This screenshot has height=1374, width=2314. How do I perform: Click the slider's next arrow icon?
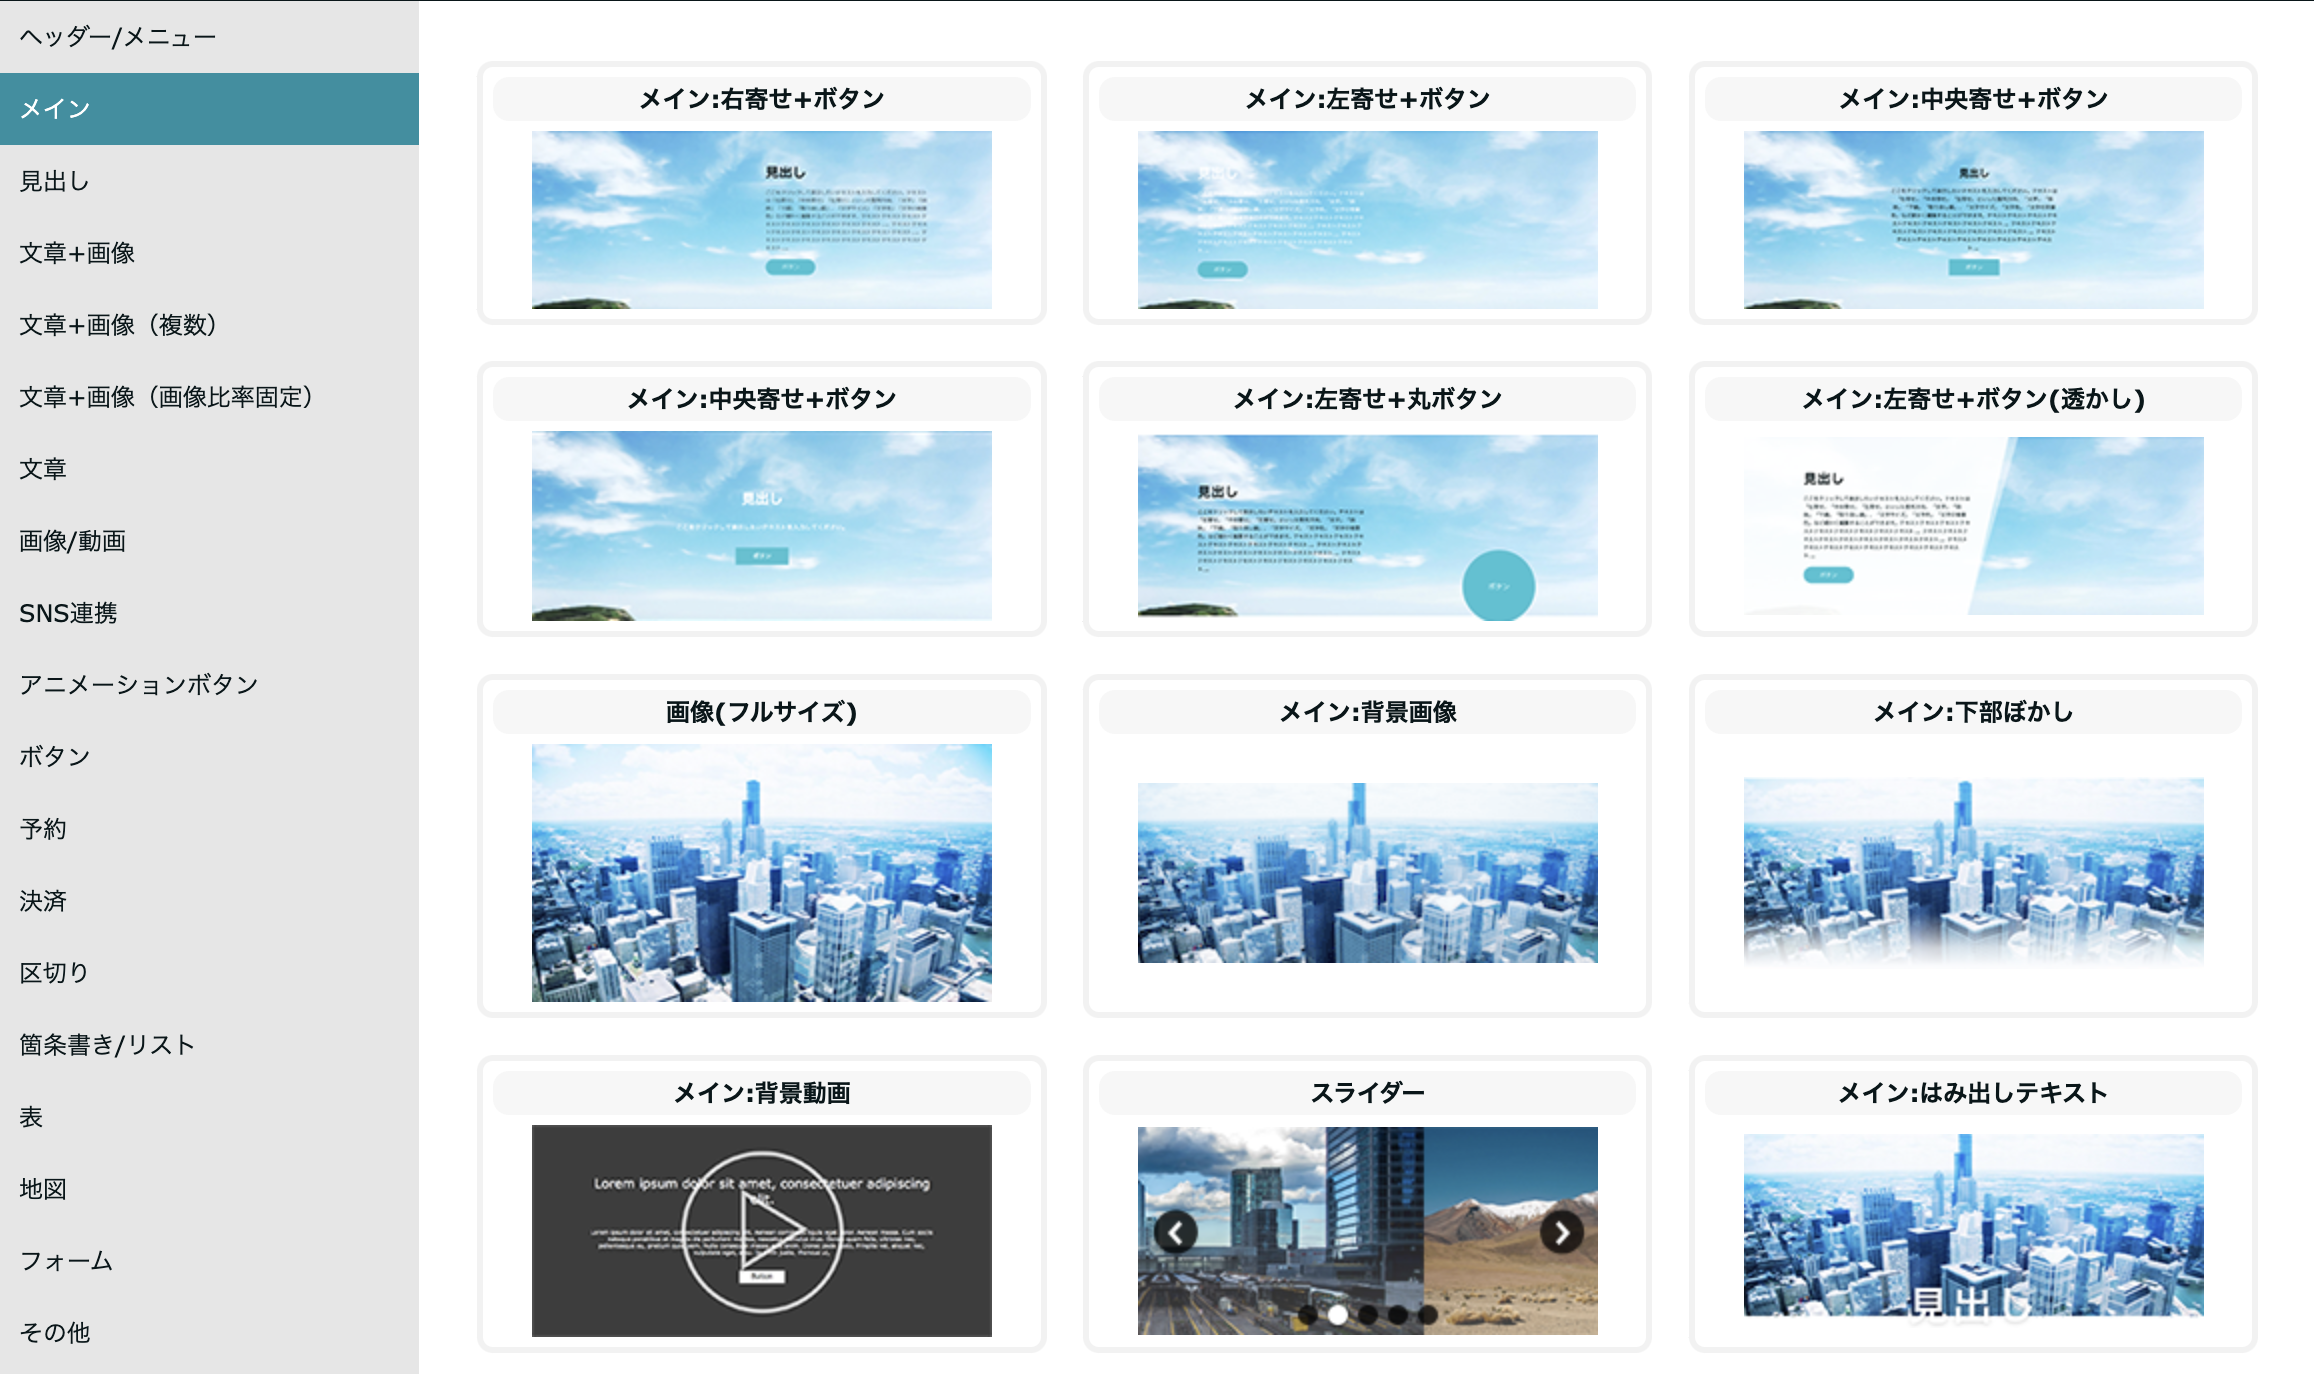point(1561,1232)
